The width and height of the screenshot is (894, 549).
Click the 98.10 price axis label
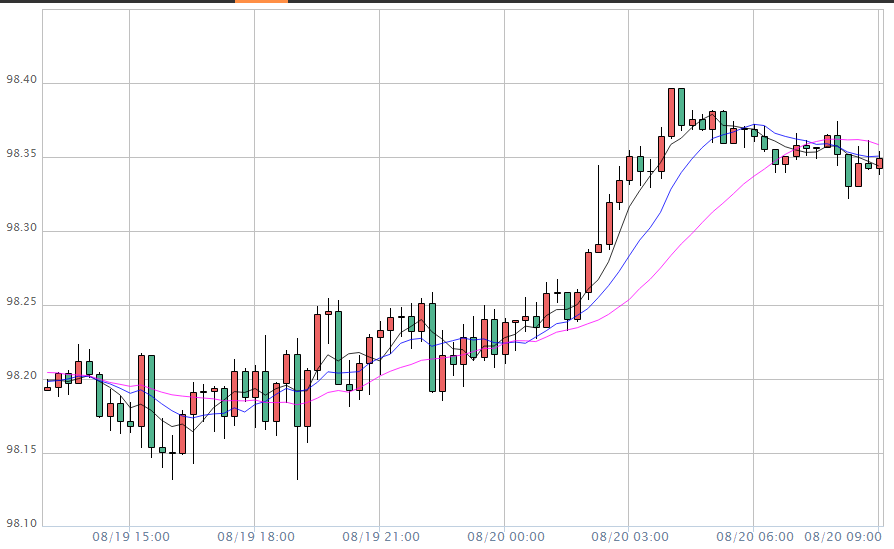tap(22, 523)
